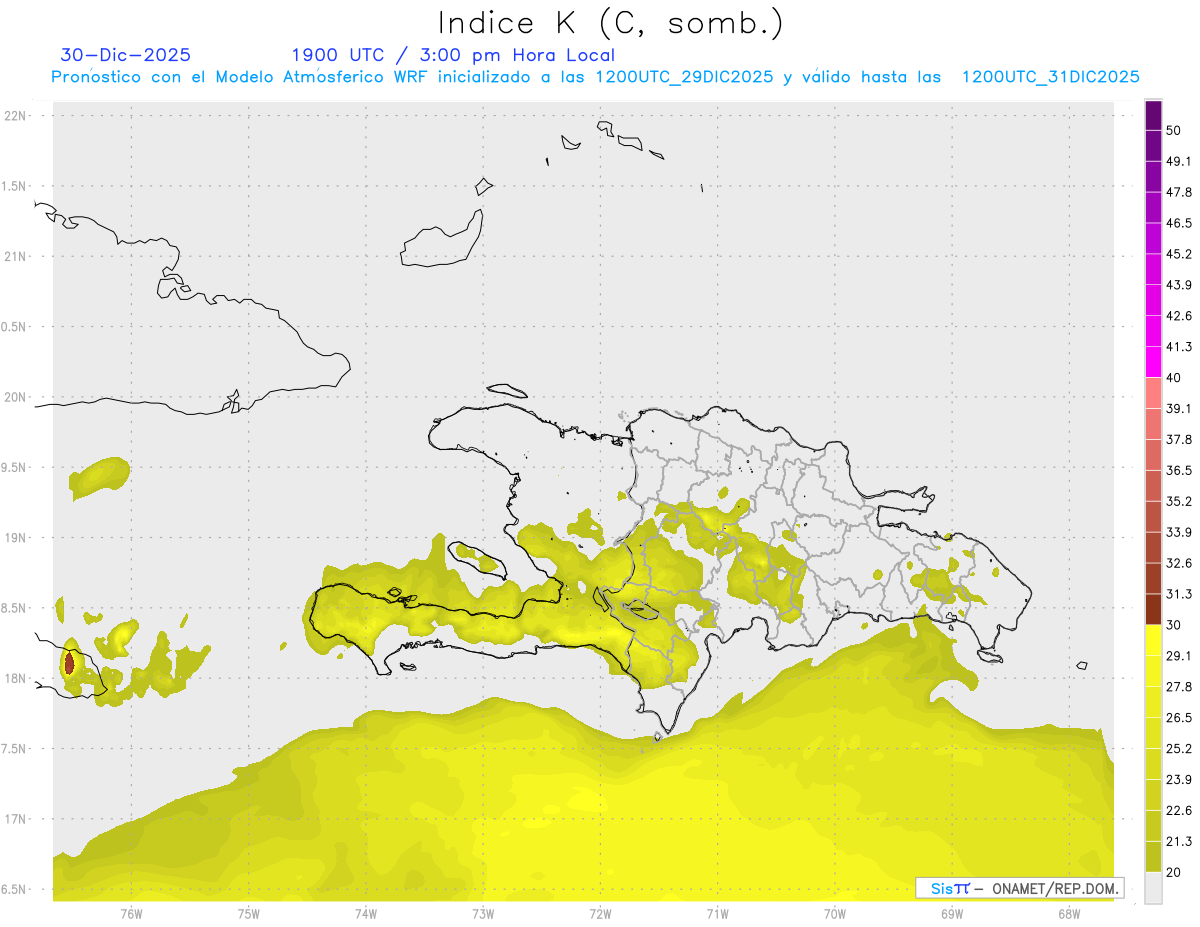Click the '49.1' value on the color scale
The width and height of the screenshot is (1200, 927).
1179,161
